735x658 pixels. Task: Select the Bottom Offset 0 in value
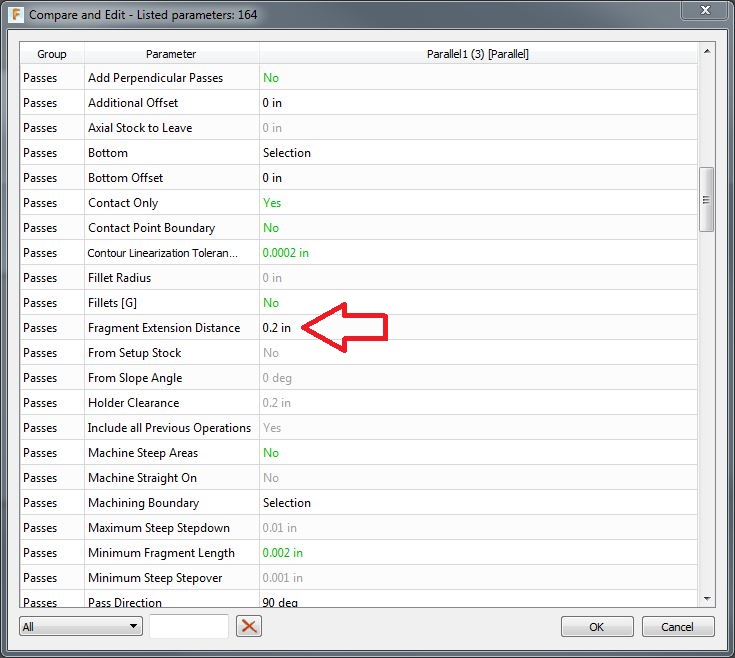click(272, 178)
